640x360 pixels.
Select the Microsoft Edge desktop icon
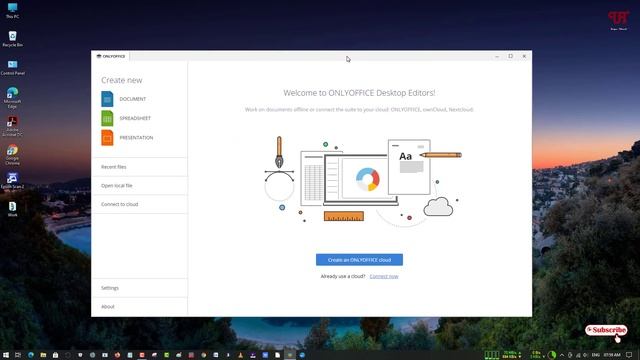pos(13,98)
